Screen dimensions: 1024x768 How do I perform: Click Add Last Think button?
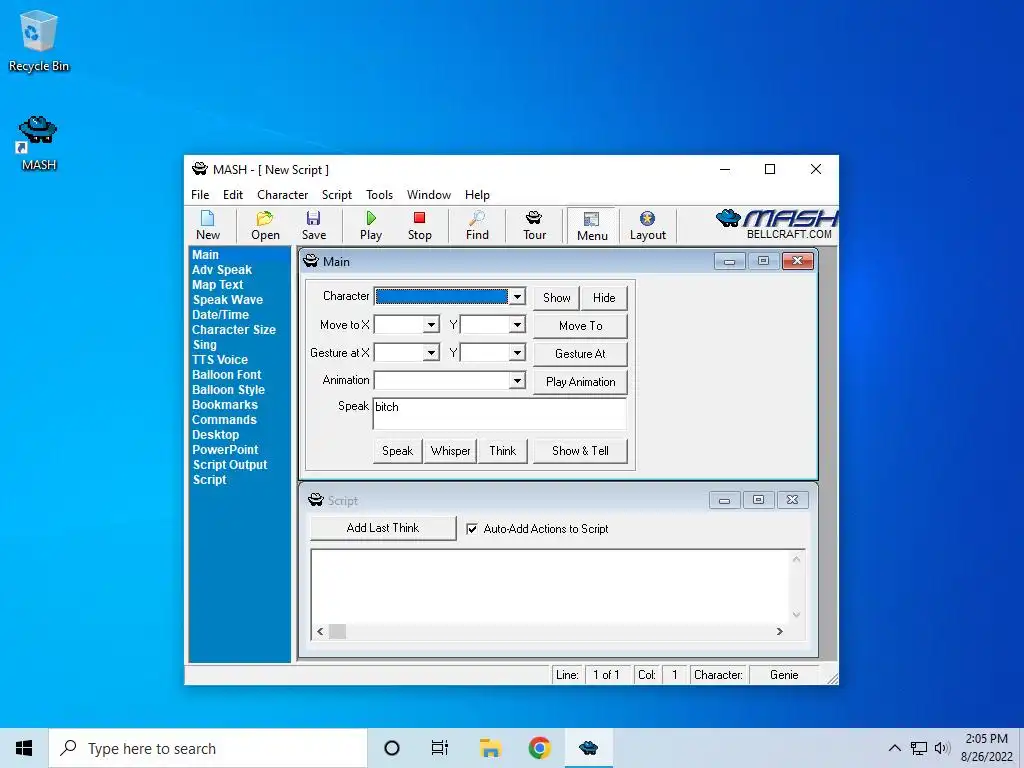pyautogui.click(x=383, y=528)
